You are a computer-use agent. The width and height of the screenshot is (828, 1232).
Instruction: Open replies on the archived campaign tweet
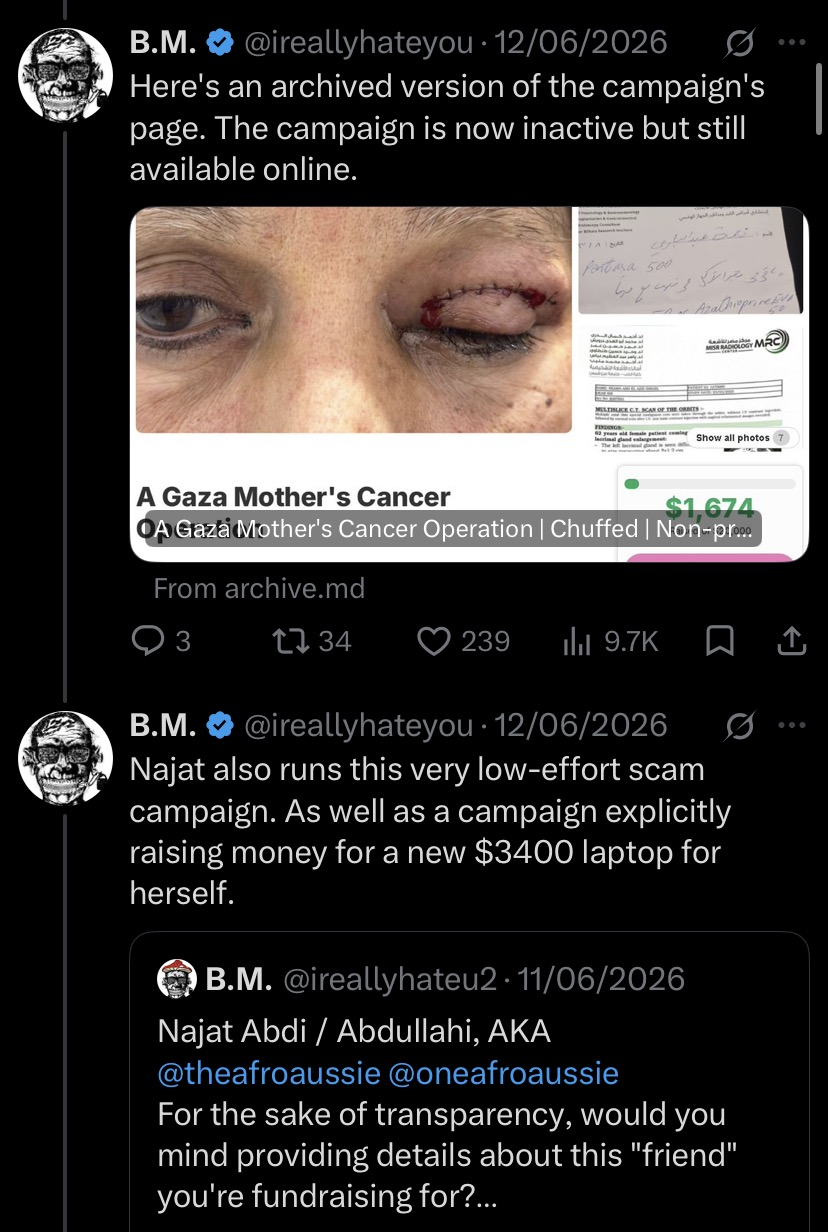[x=161, y=641]
